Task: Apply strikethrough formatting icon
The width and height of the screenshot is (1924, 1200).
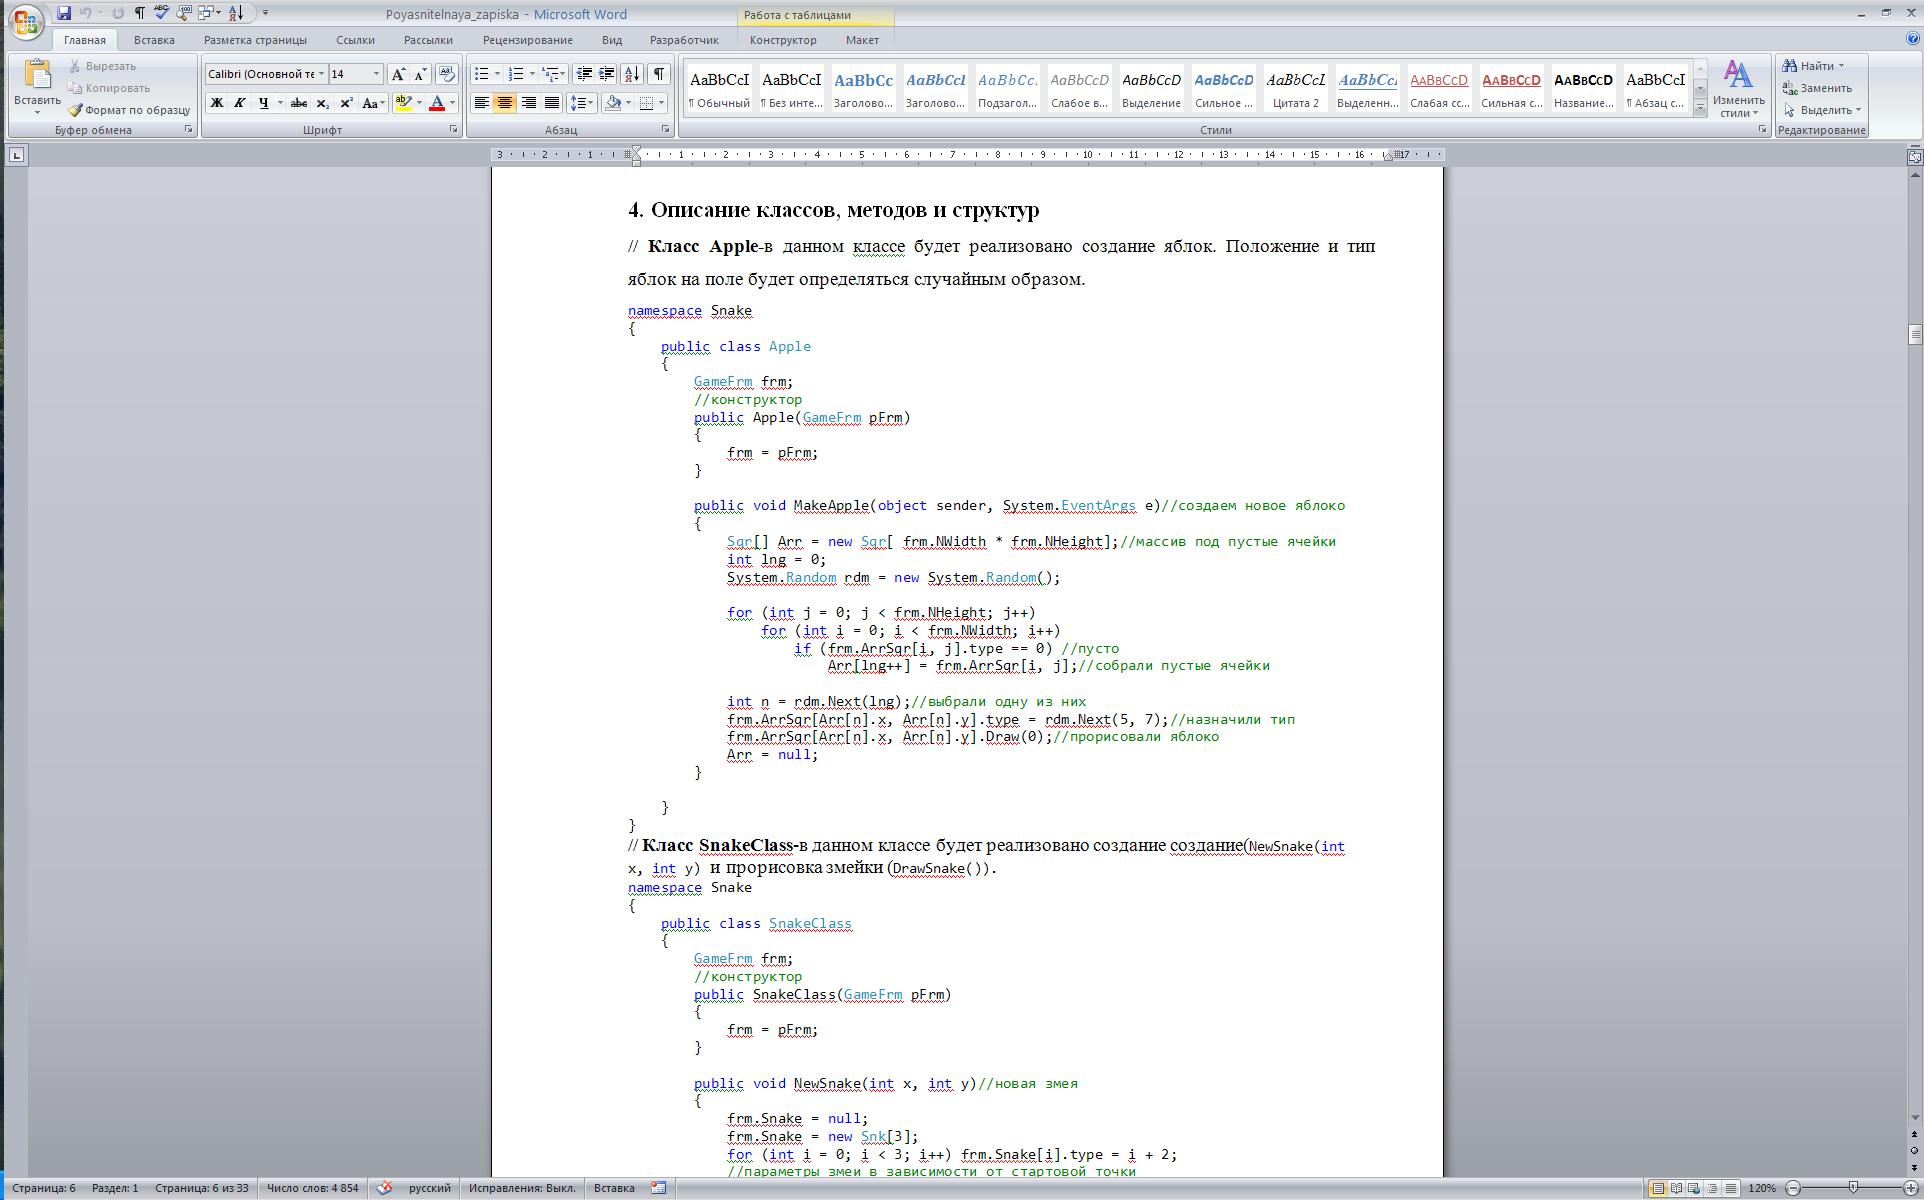Action: pyautogui.click(x=298, y=103)
